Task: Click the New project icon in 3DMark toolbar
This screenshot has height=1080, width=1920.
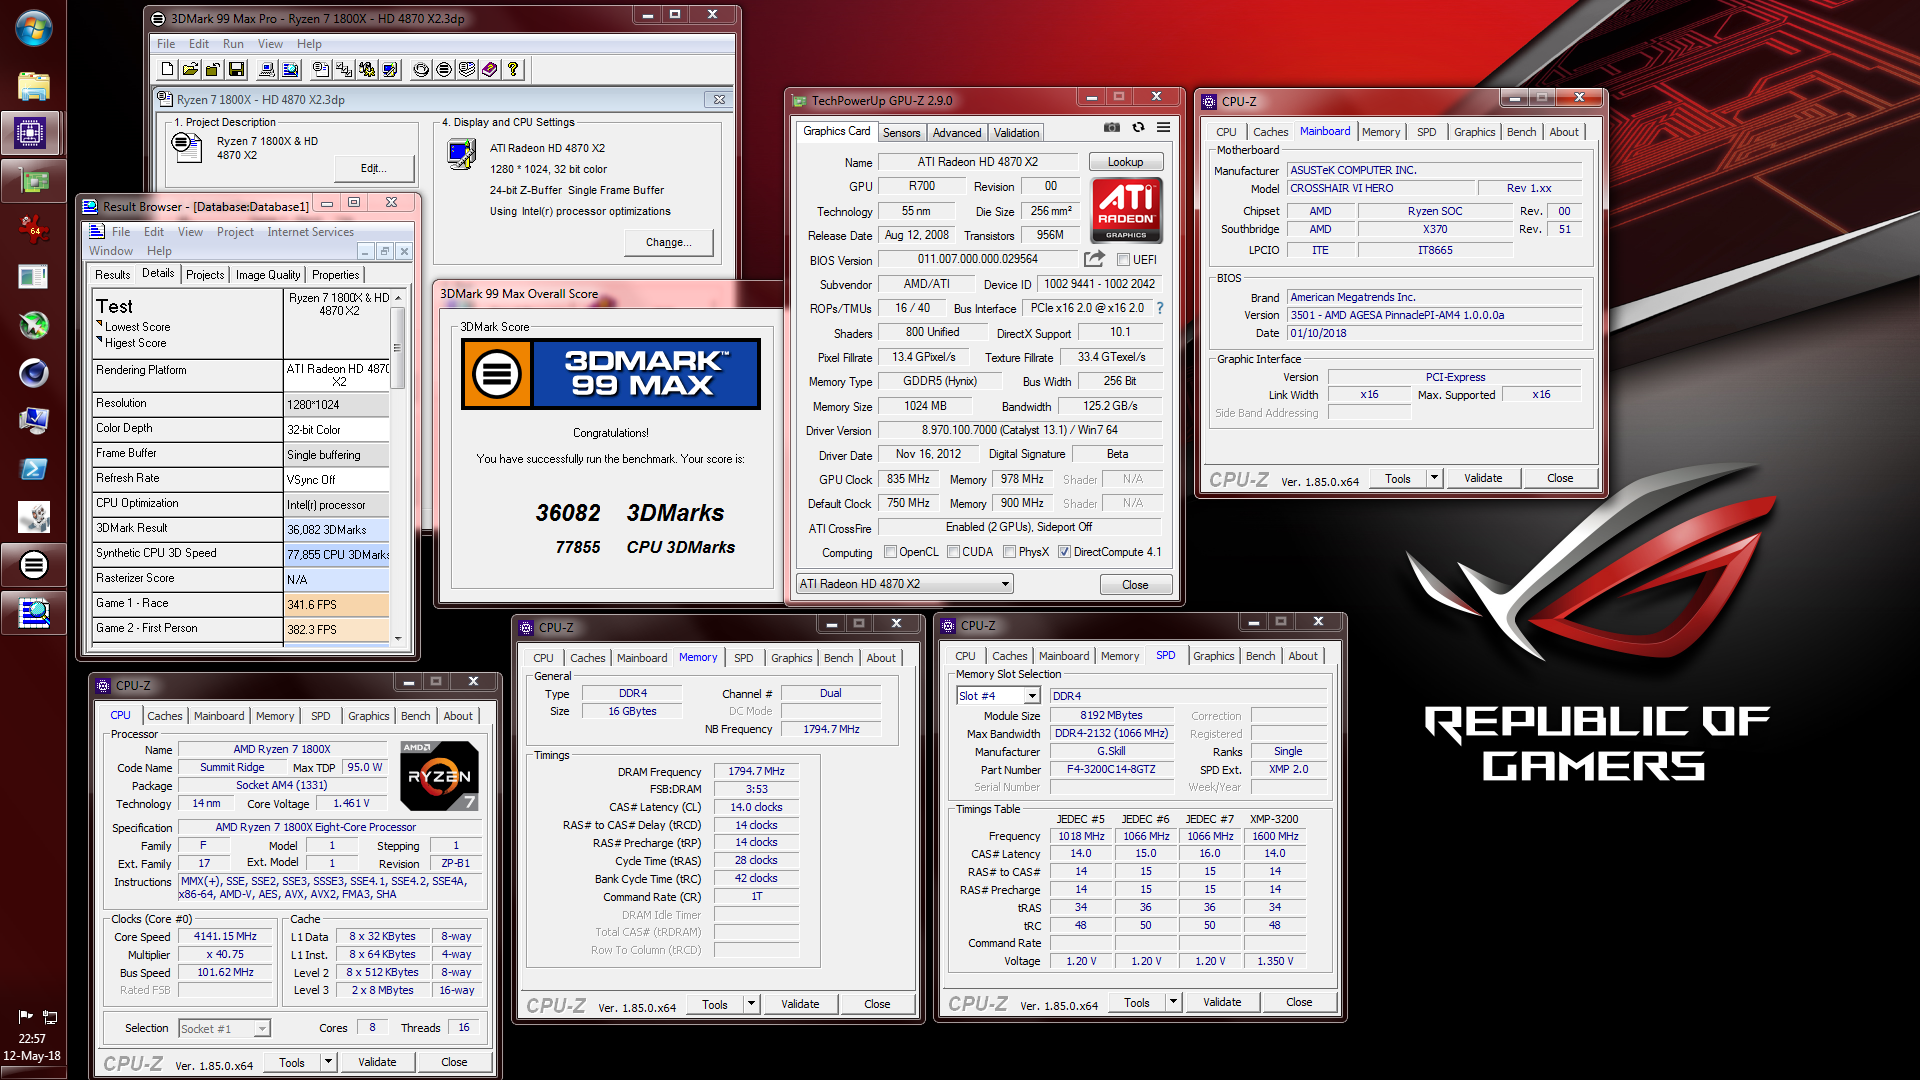Action: pyautogui.click(x=168, y=69)
